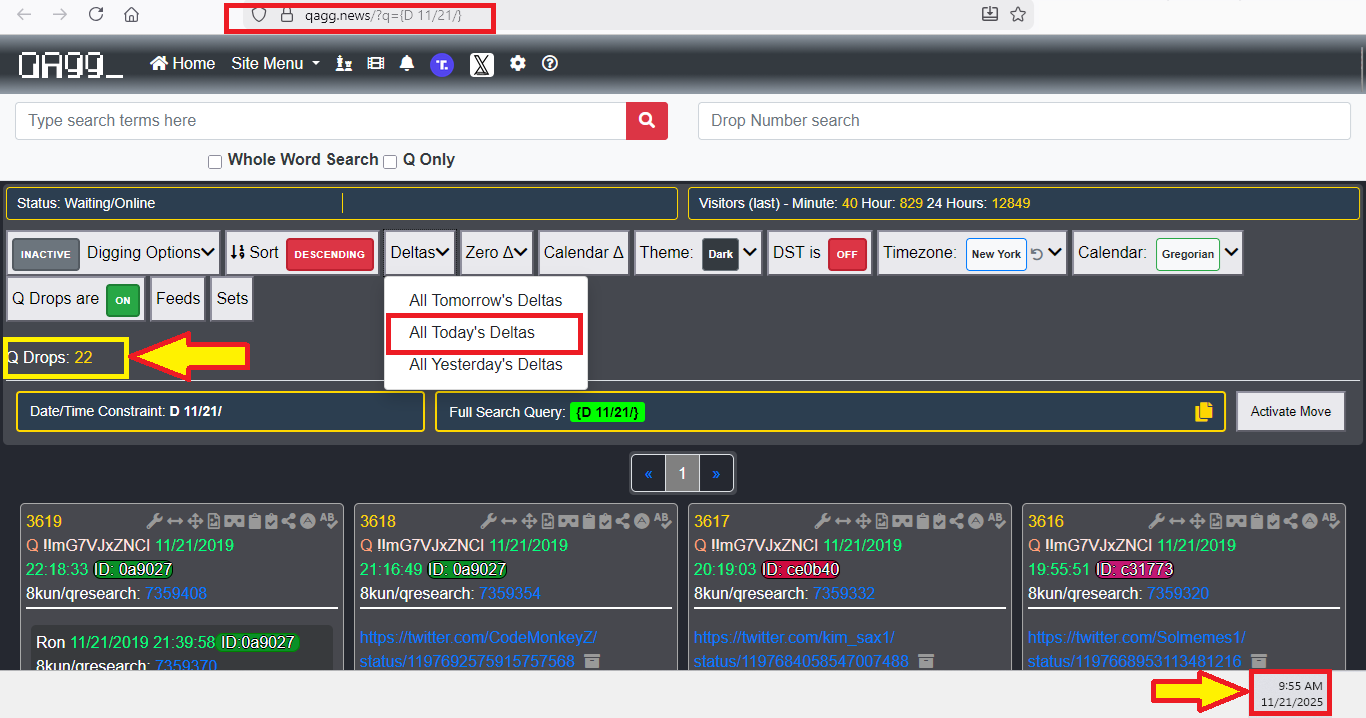Image resolution: width=1366 pixels, height=718 pixels.
Task: Click the help question mark icon
Action: pyautogui.click(x=550, y=64)
